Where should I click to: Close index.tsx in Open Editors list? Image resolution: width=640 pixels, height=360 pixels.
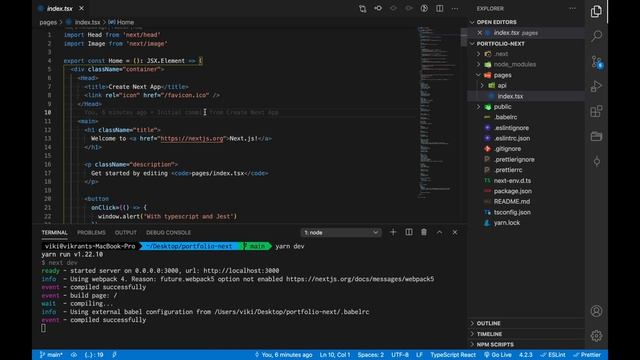pos(480,33)
